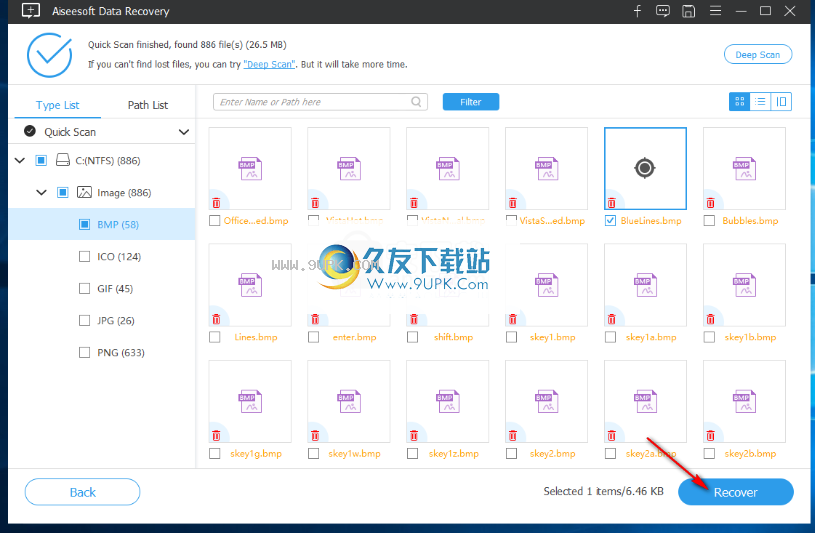Click the Lines.bmp BMP file icon
The height and width of the screenshot is (535, 815).
(x=250, y=285)
